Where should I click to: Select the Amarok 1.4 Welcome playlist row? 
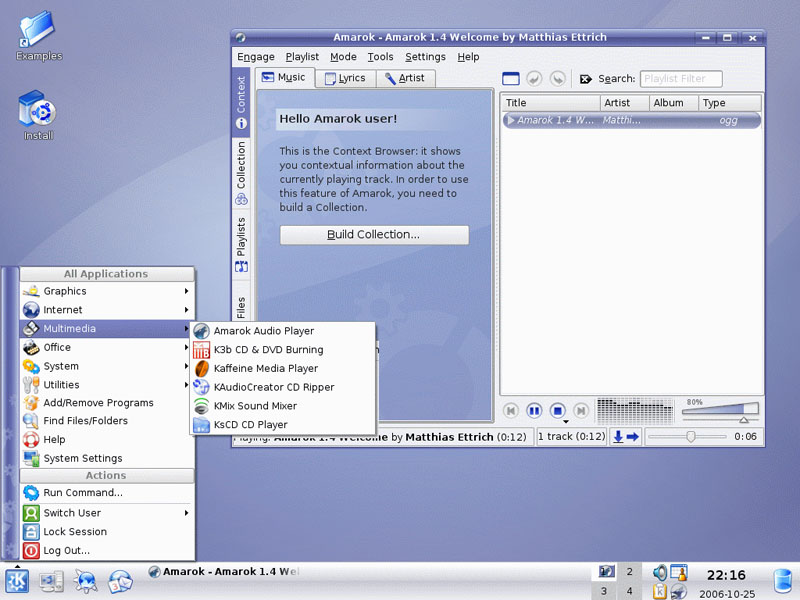632,120
